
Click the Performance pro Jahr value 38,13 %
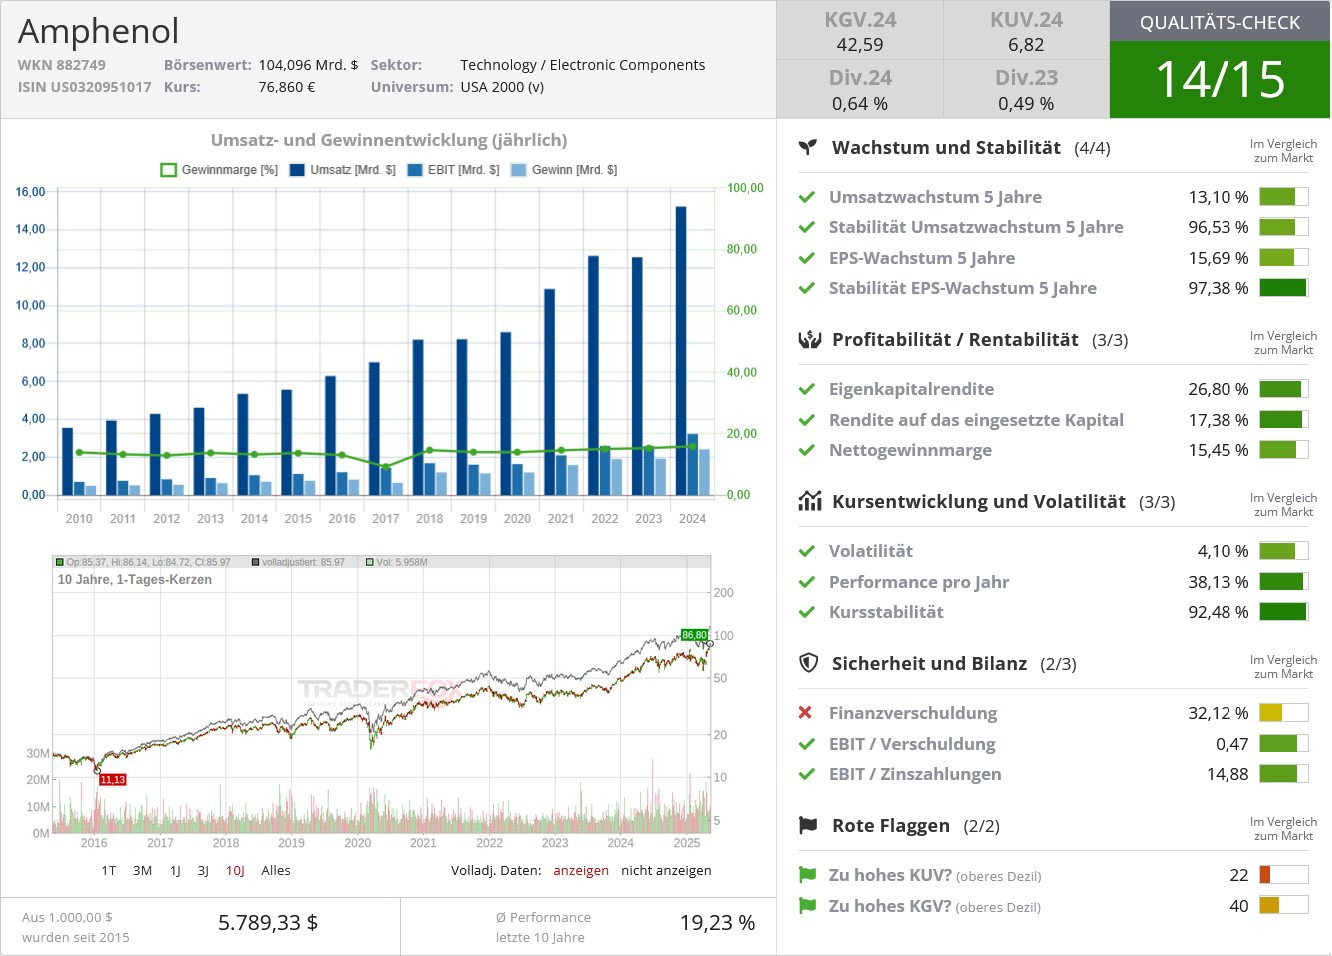1218,582
